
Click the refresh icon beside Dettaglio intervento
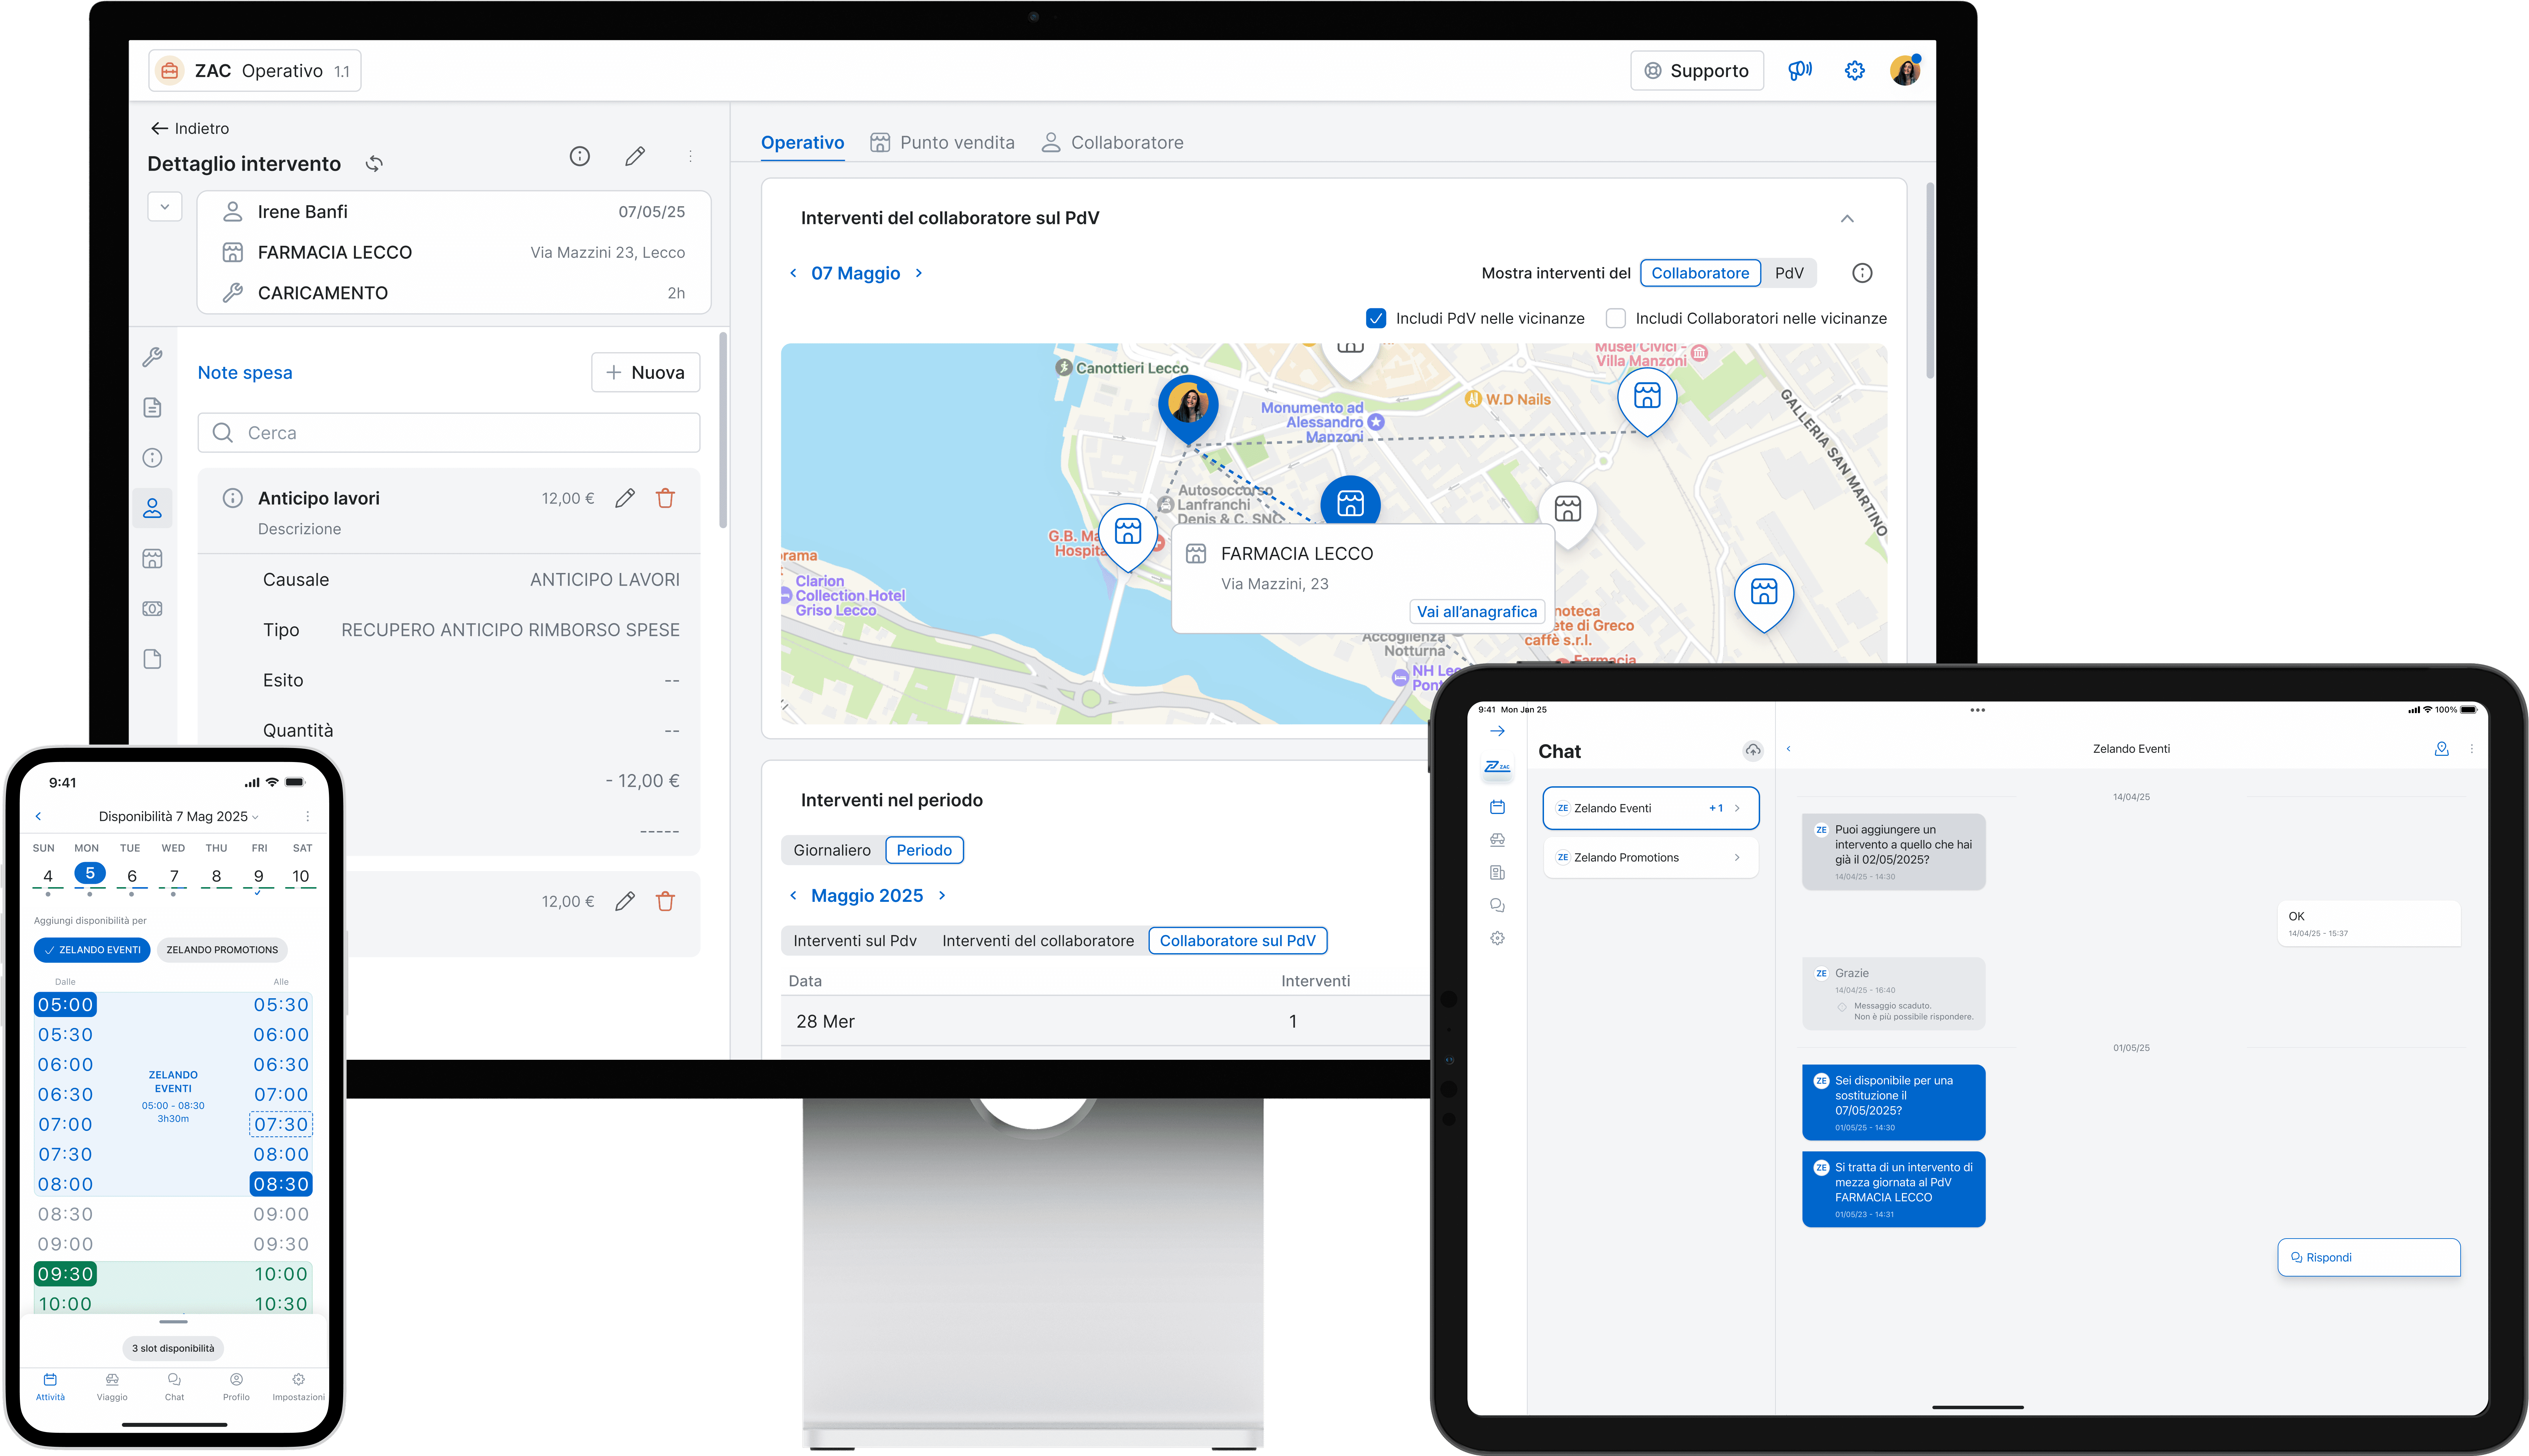[x=374, y=163]
